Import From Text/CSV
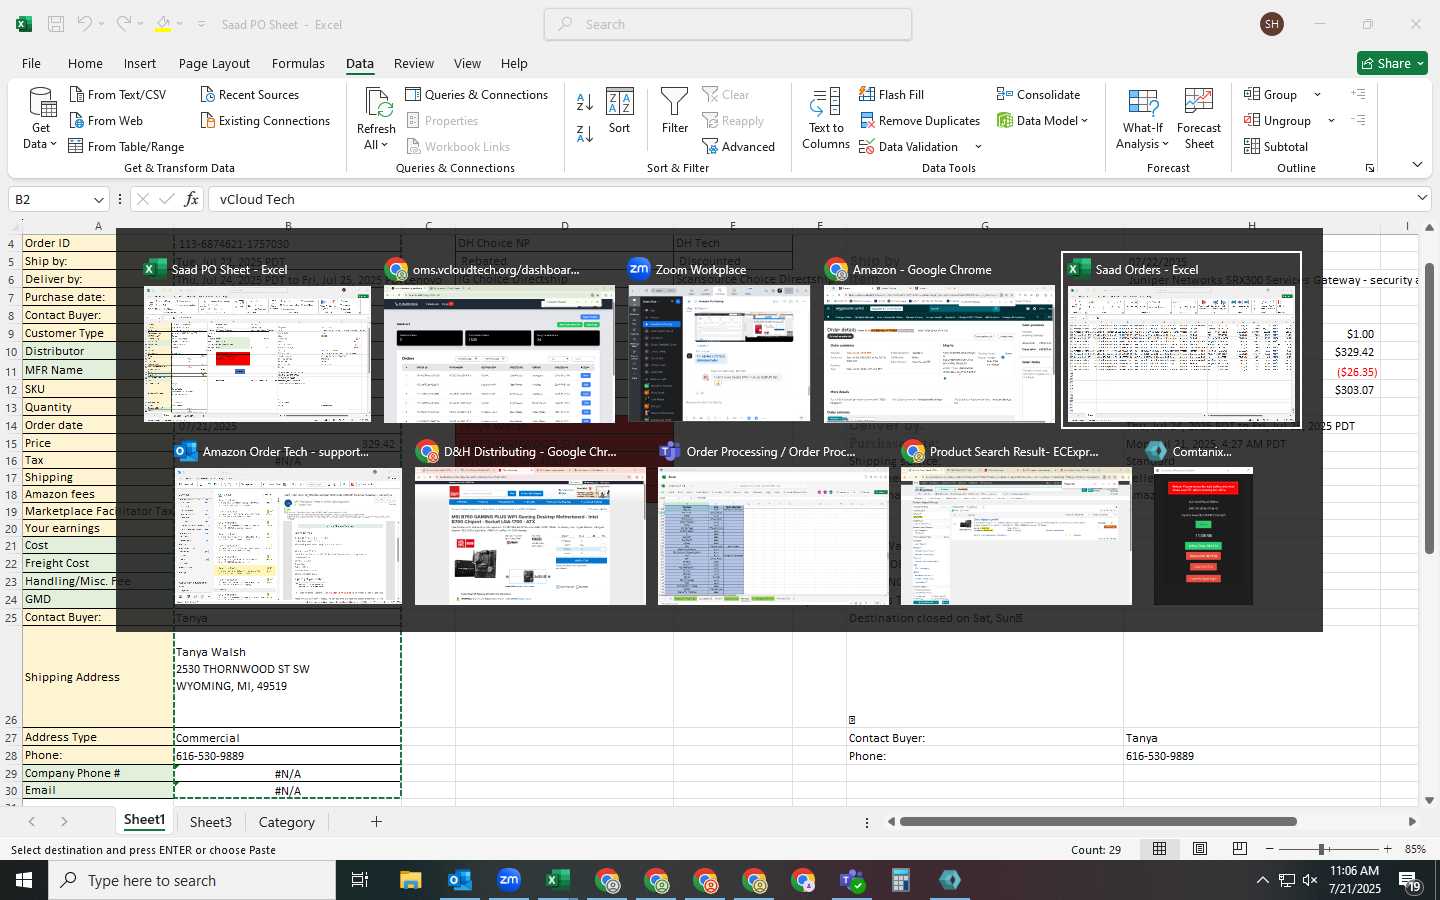The width and height of the screenshot is (1440, 900). (117, 94)
